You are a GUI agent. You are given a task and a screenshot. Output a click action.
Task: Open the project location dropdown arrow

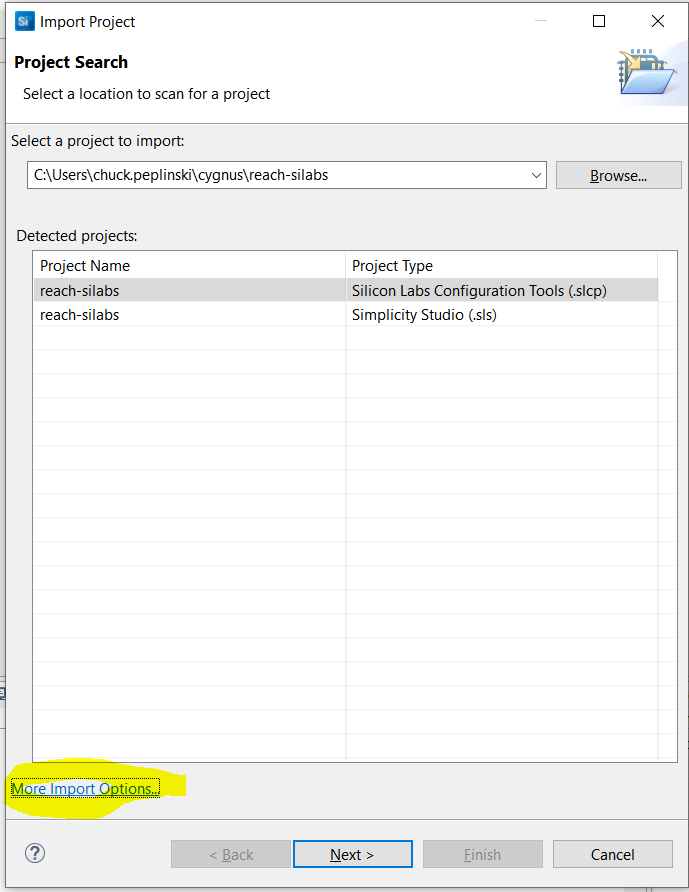pyautogui.click(x=536, y=175)
